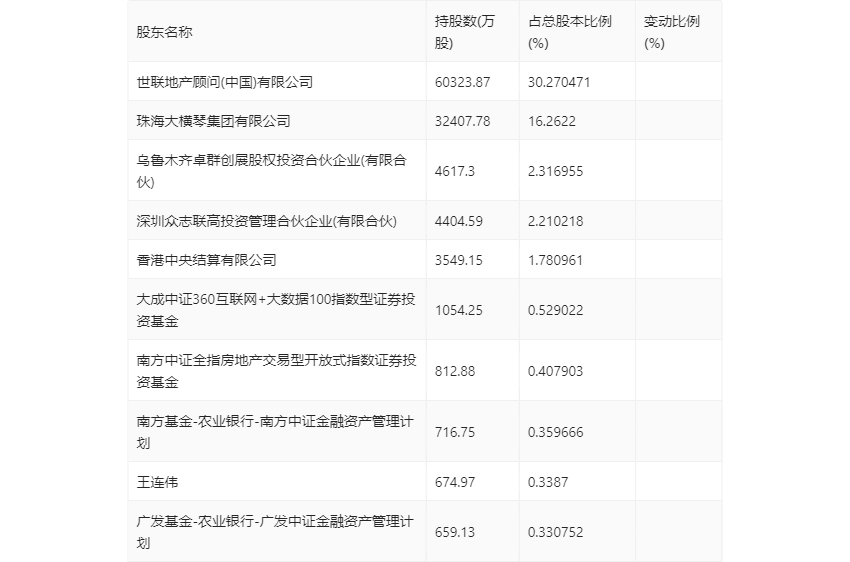Click the percentage 0.529022
Screen dimensions: 850x562
pyautogui.click(x=556, y=310)
